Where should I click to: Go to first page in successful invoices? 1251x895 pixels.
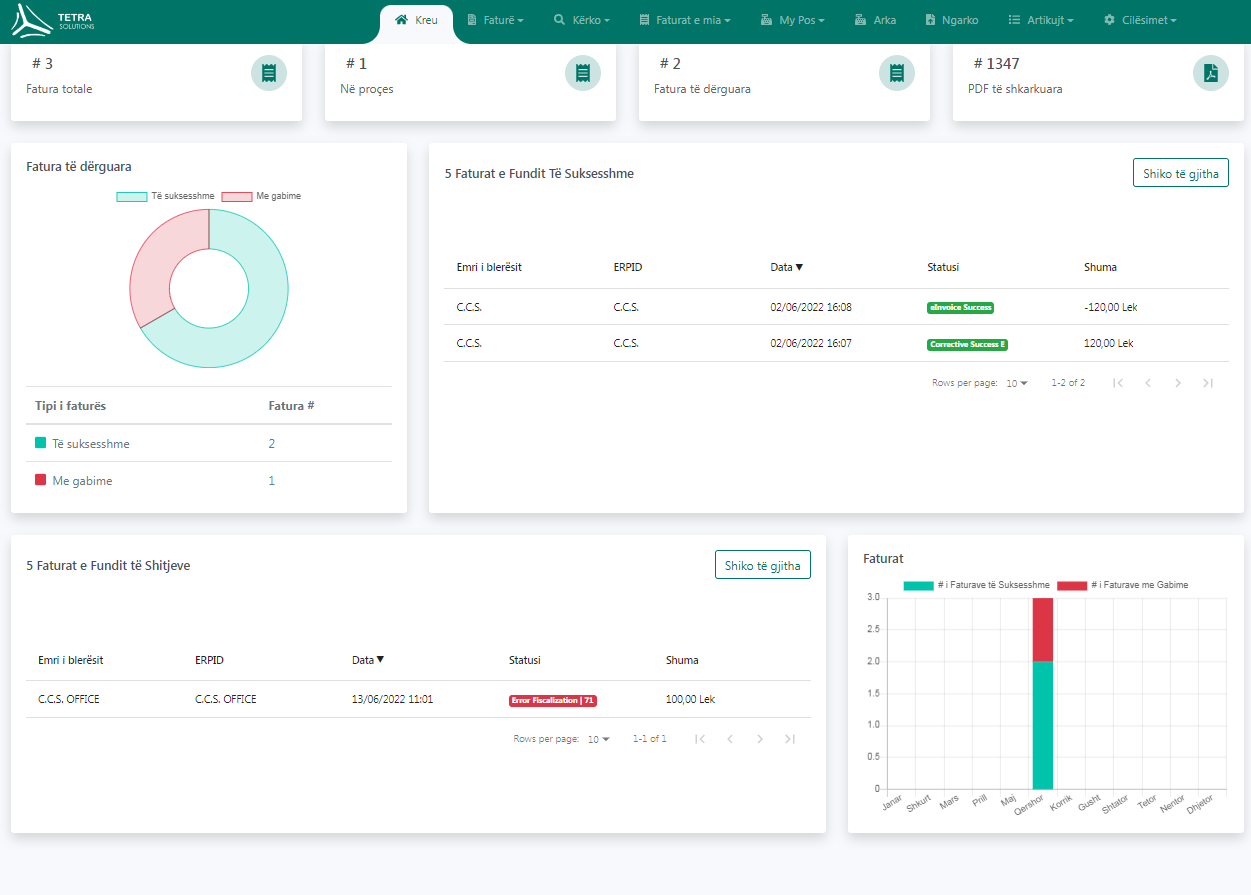click(x=1118, y=383)
